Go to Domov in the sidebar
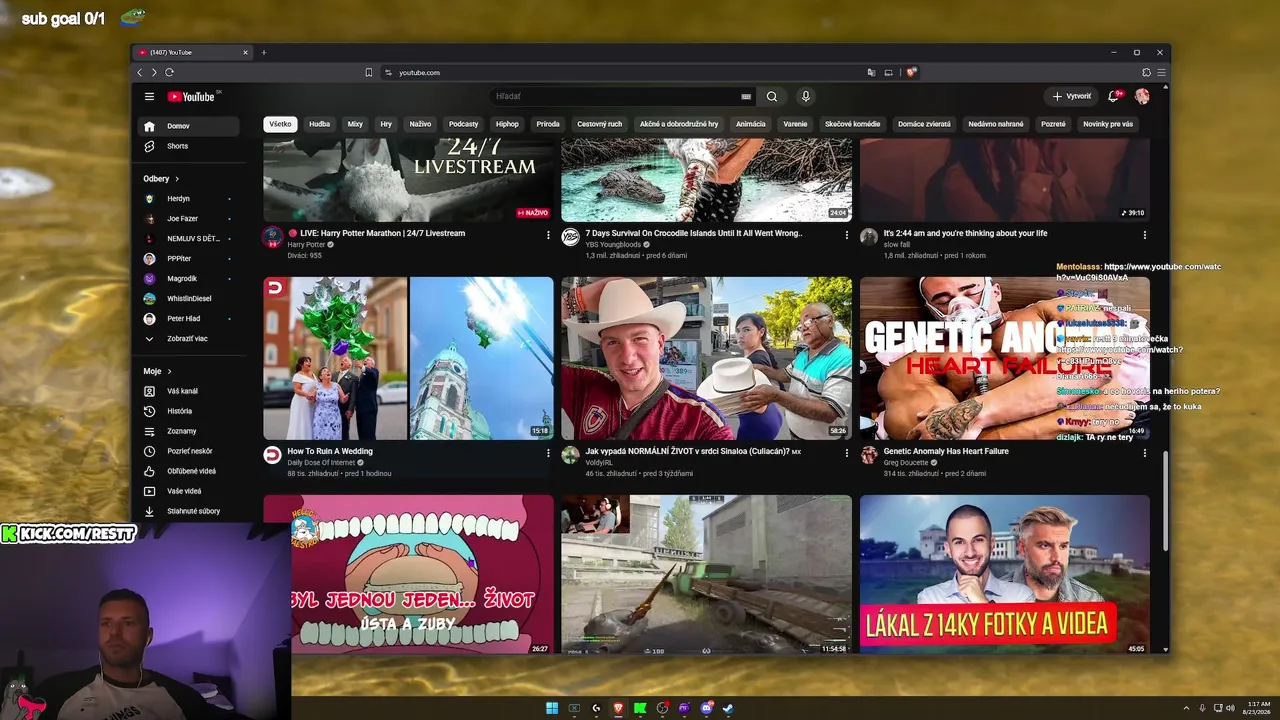Viewport: 1280px width, 720px height. pyautogui.click(x=189, y=126)
